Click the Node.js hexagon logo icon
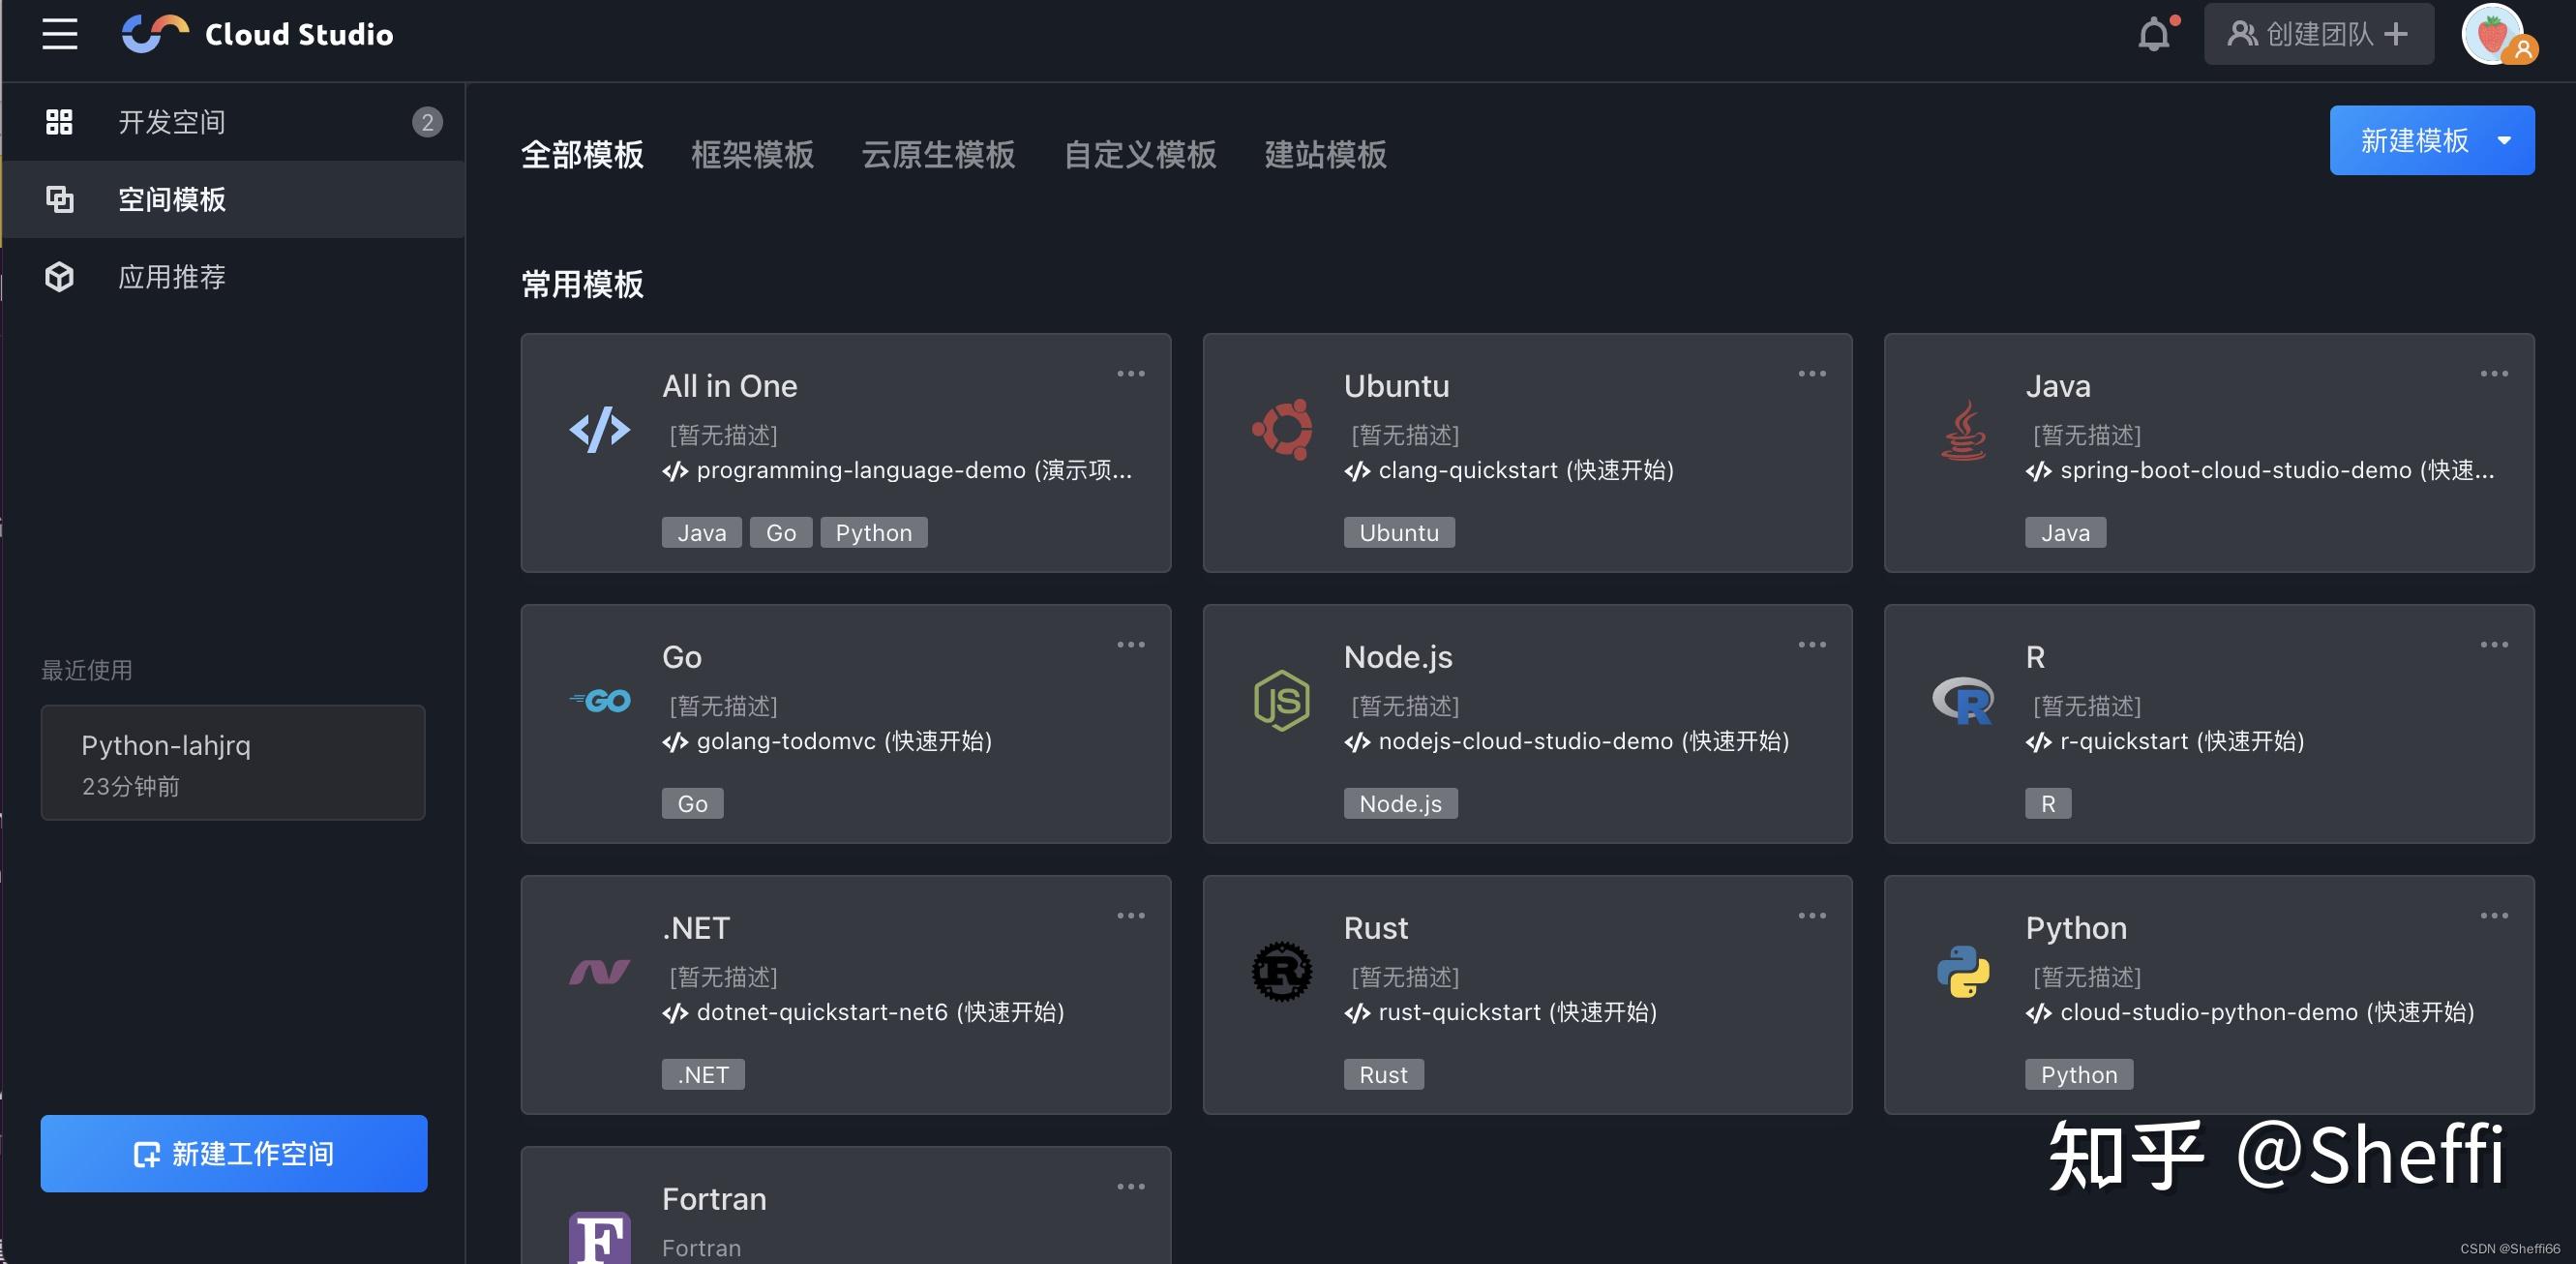Viewport: 2576px width, 1264px height. point(1281,701)
